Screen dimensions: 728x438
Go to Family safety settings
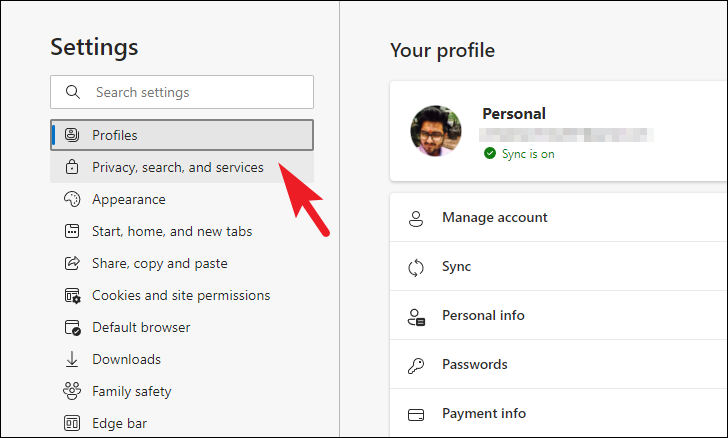click(x=182, y=392)
